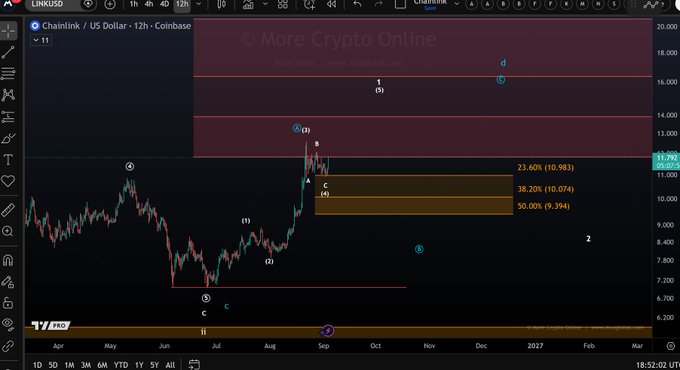Image resolution: width=680 pixels, height=370 pixels.
Task: Click the circled wave 4 label near May
Action: click(130, 167)
